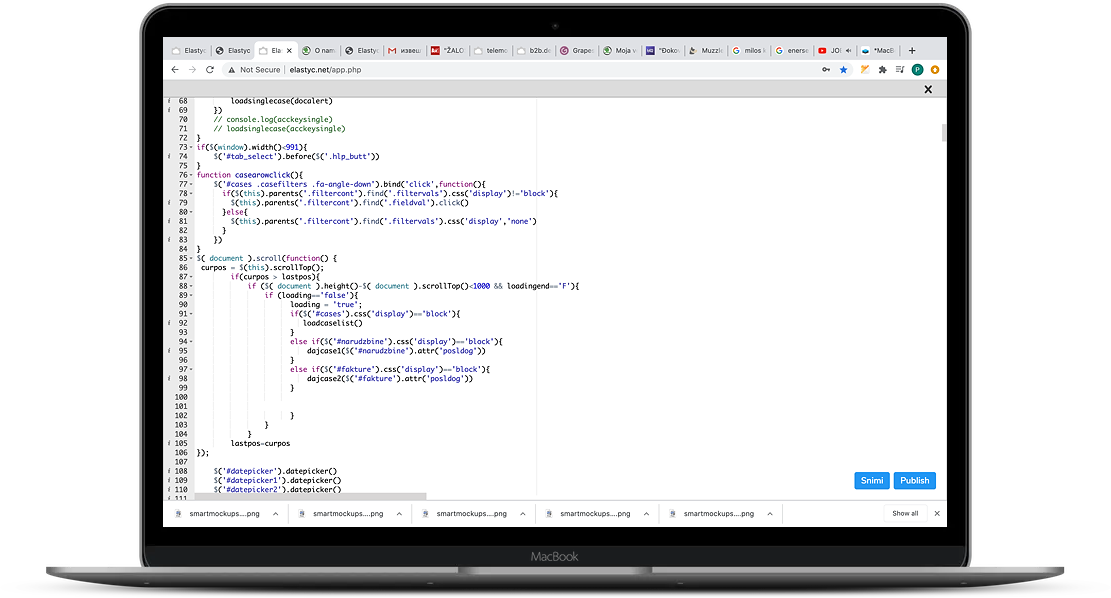The image size is (1111, 598).
Task: Click the Snimi button
Action: coord(872,480)
